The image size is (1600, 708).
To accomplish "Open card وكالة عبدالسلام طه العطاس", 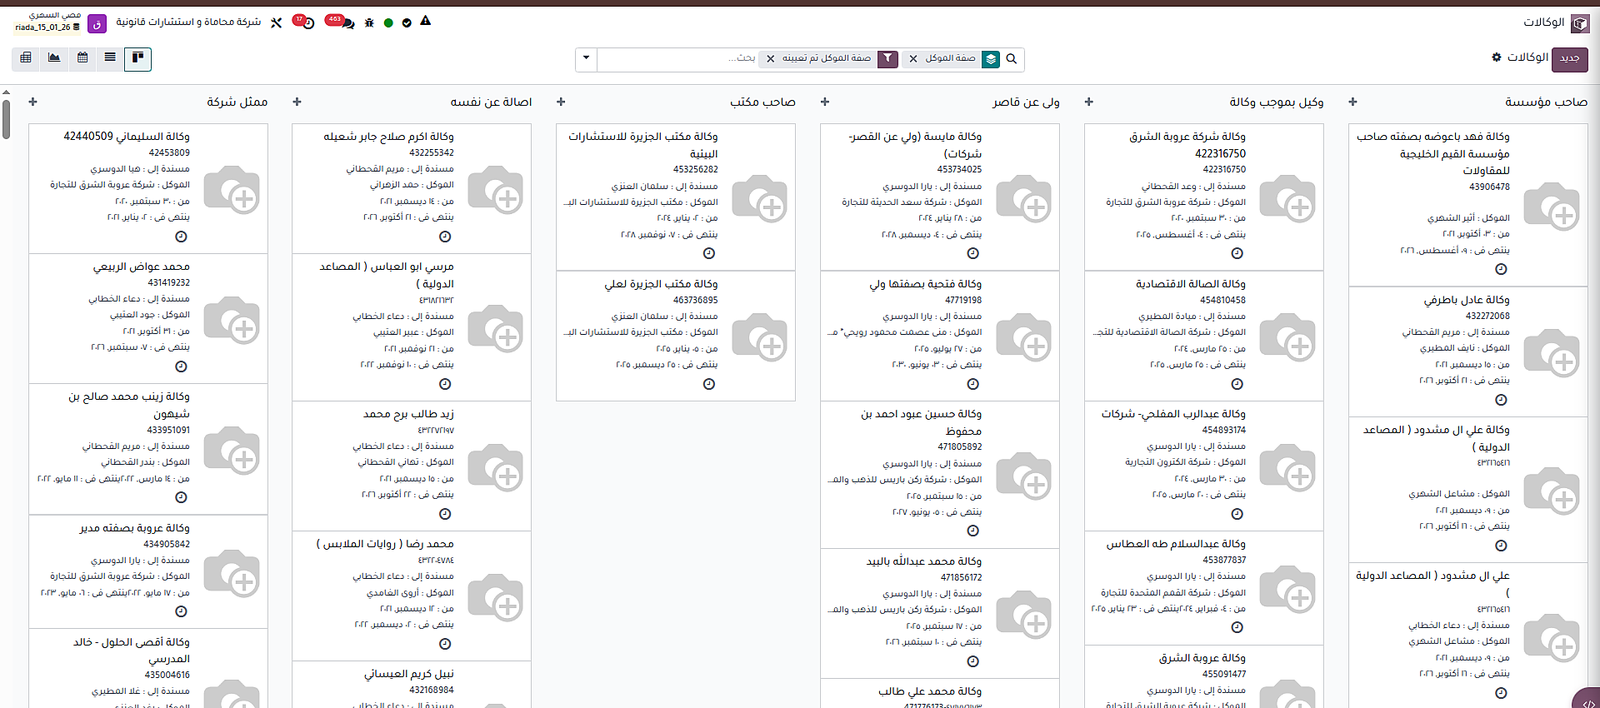I will (1204, 588).
